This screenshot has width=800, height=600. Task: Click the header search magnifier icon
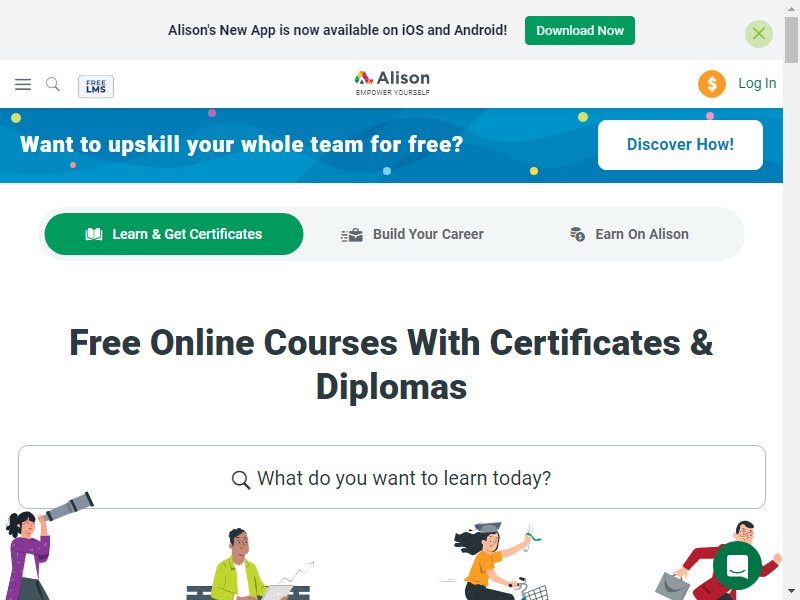pyautogui.click(x=53, y=84)
